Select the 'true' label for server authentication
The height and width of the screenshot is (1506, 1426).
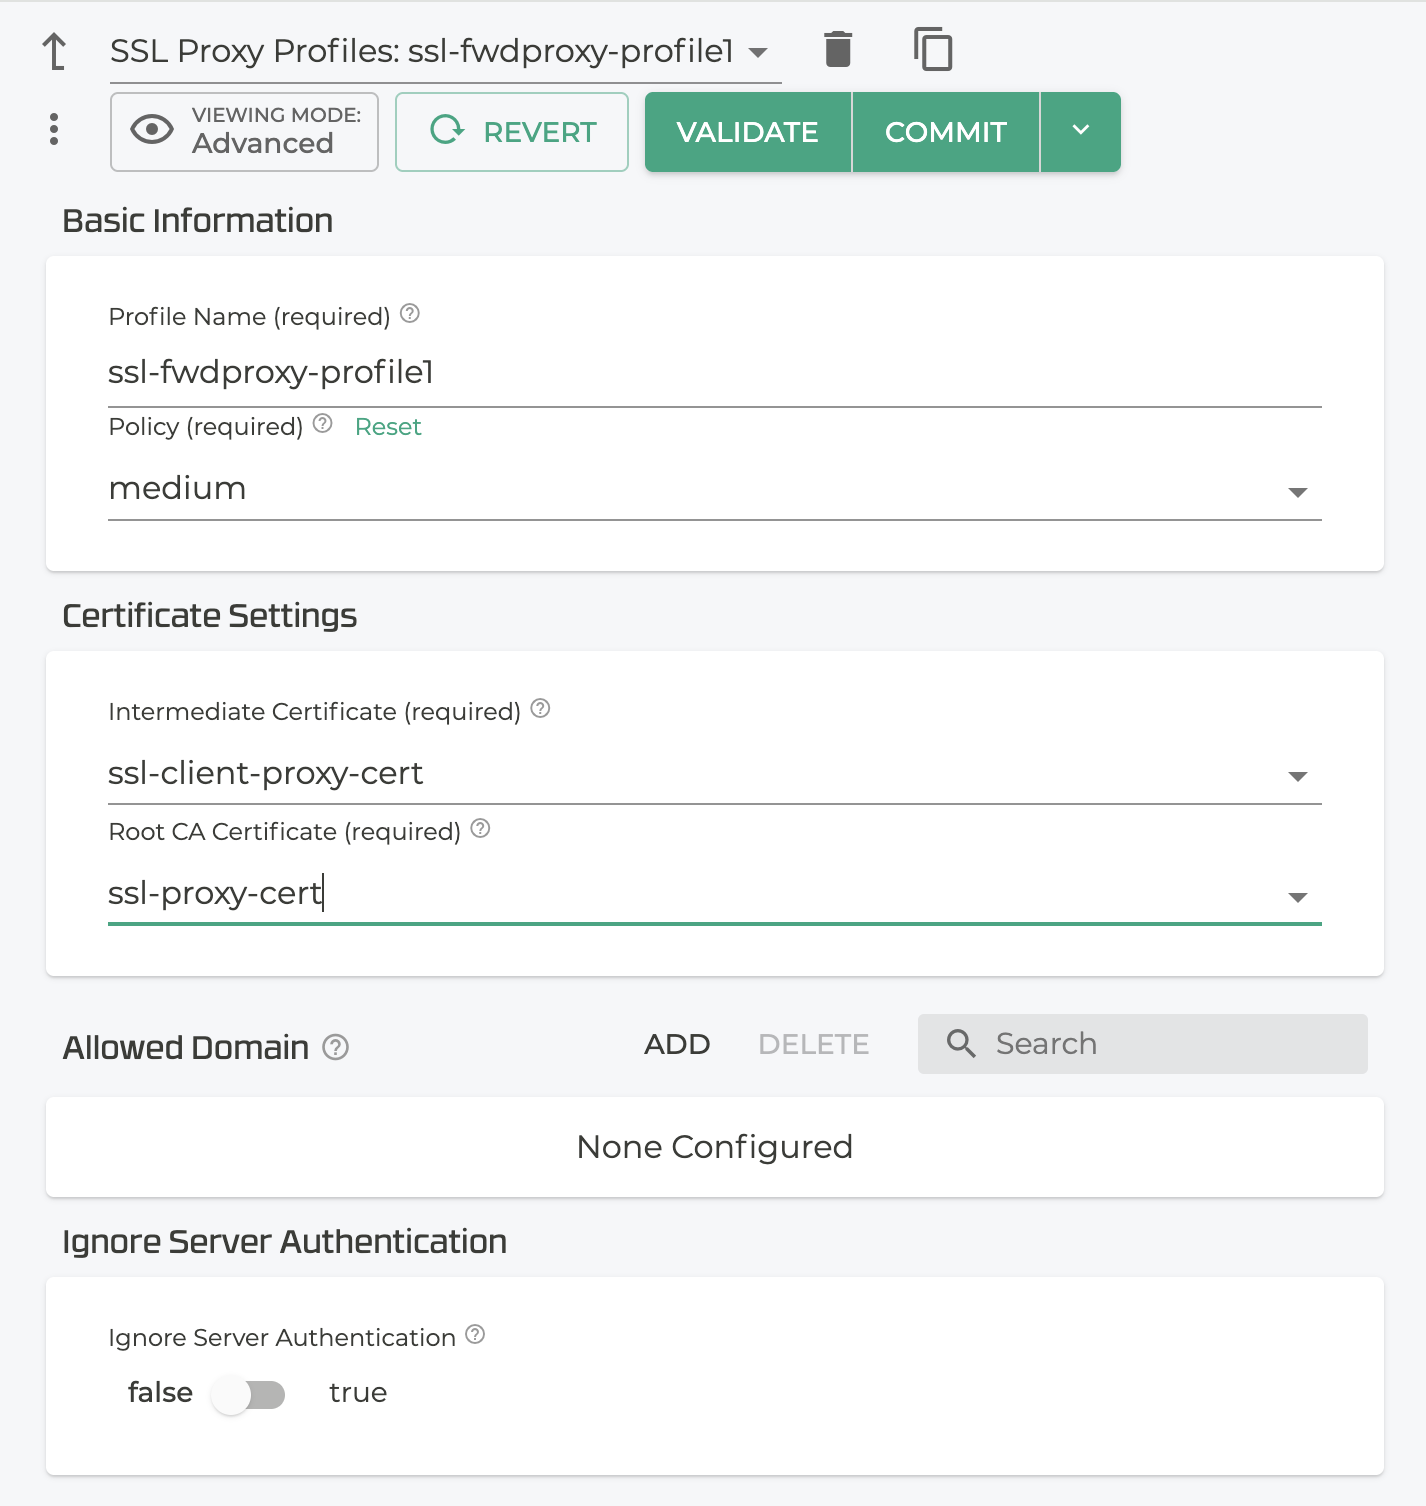click(358, 1393)
